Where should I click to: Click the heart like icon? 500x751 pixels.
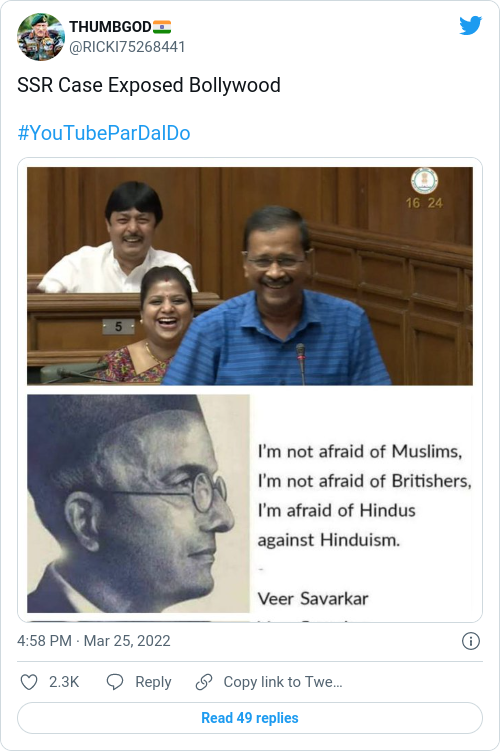tap(29, 682)
